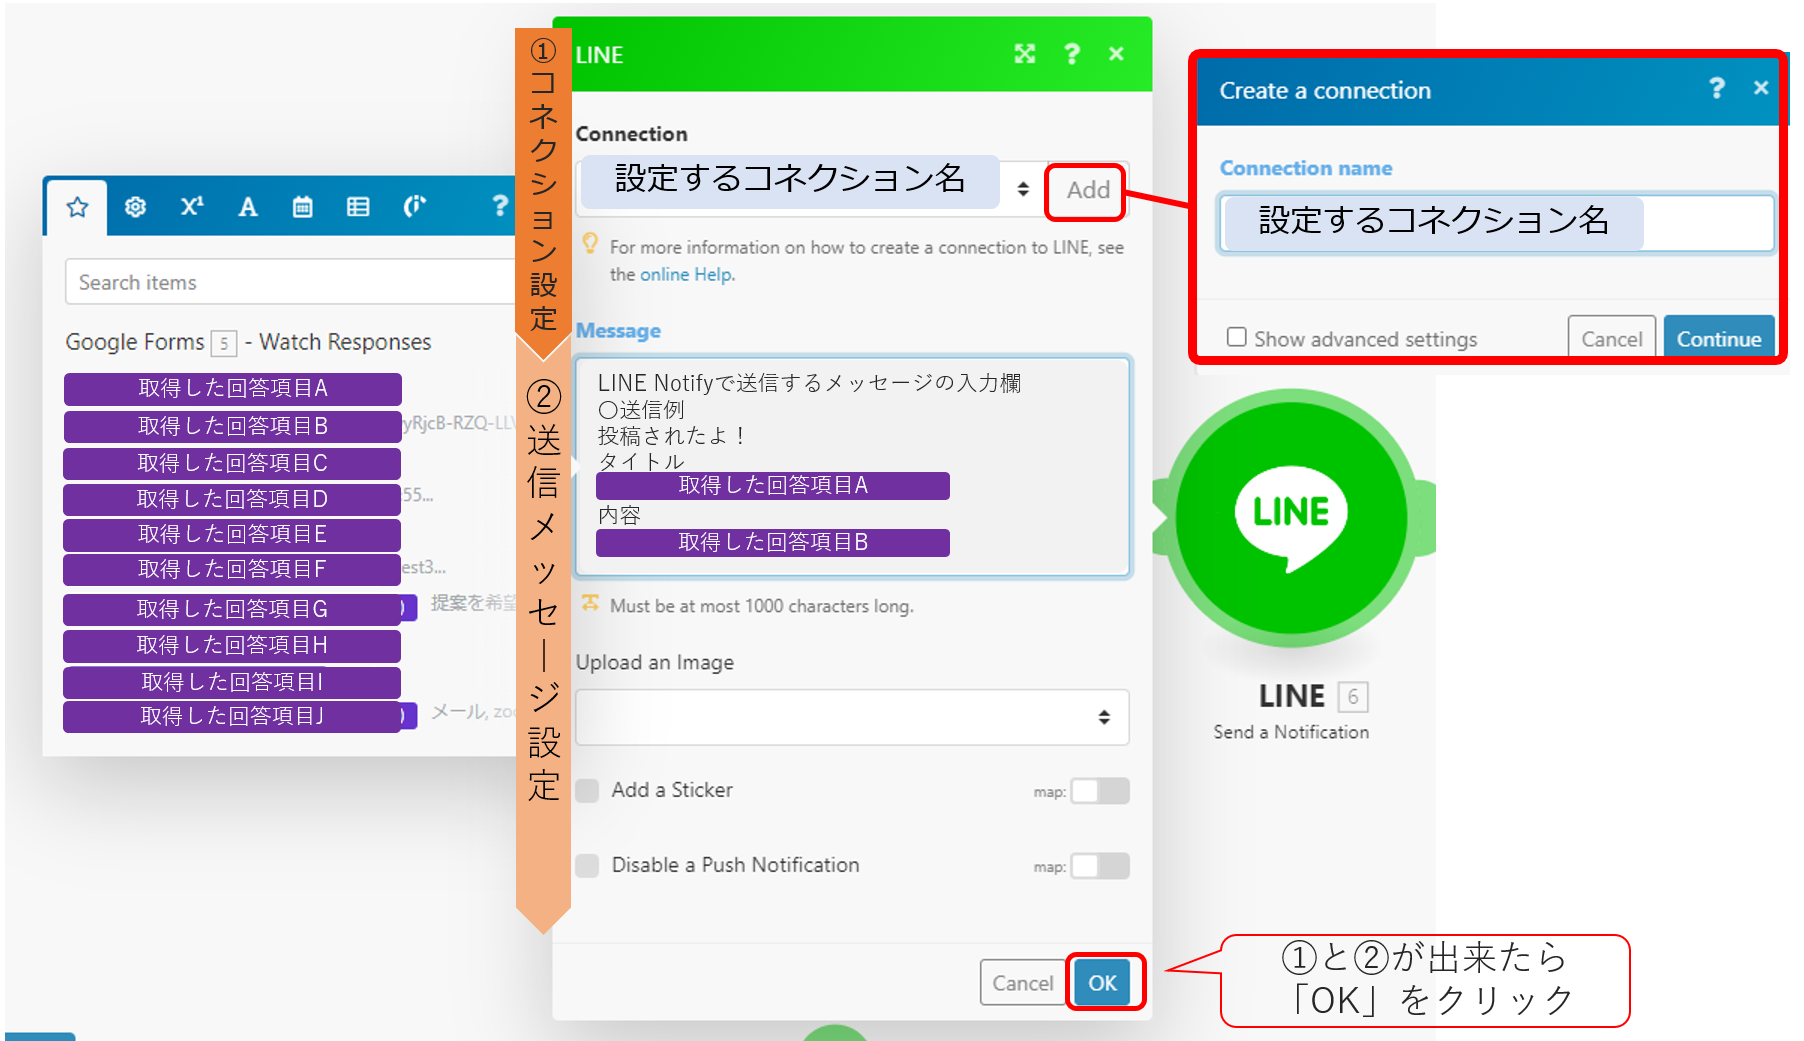Click the Google Forms module number 5 badge
This screenshot has height=1041, width=1804.
coord(224,343)
